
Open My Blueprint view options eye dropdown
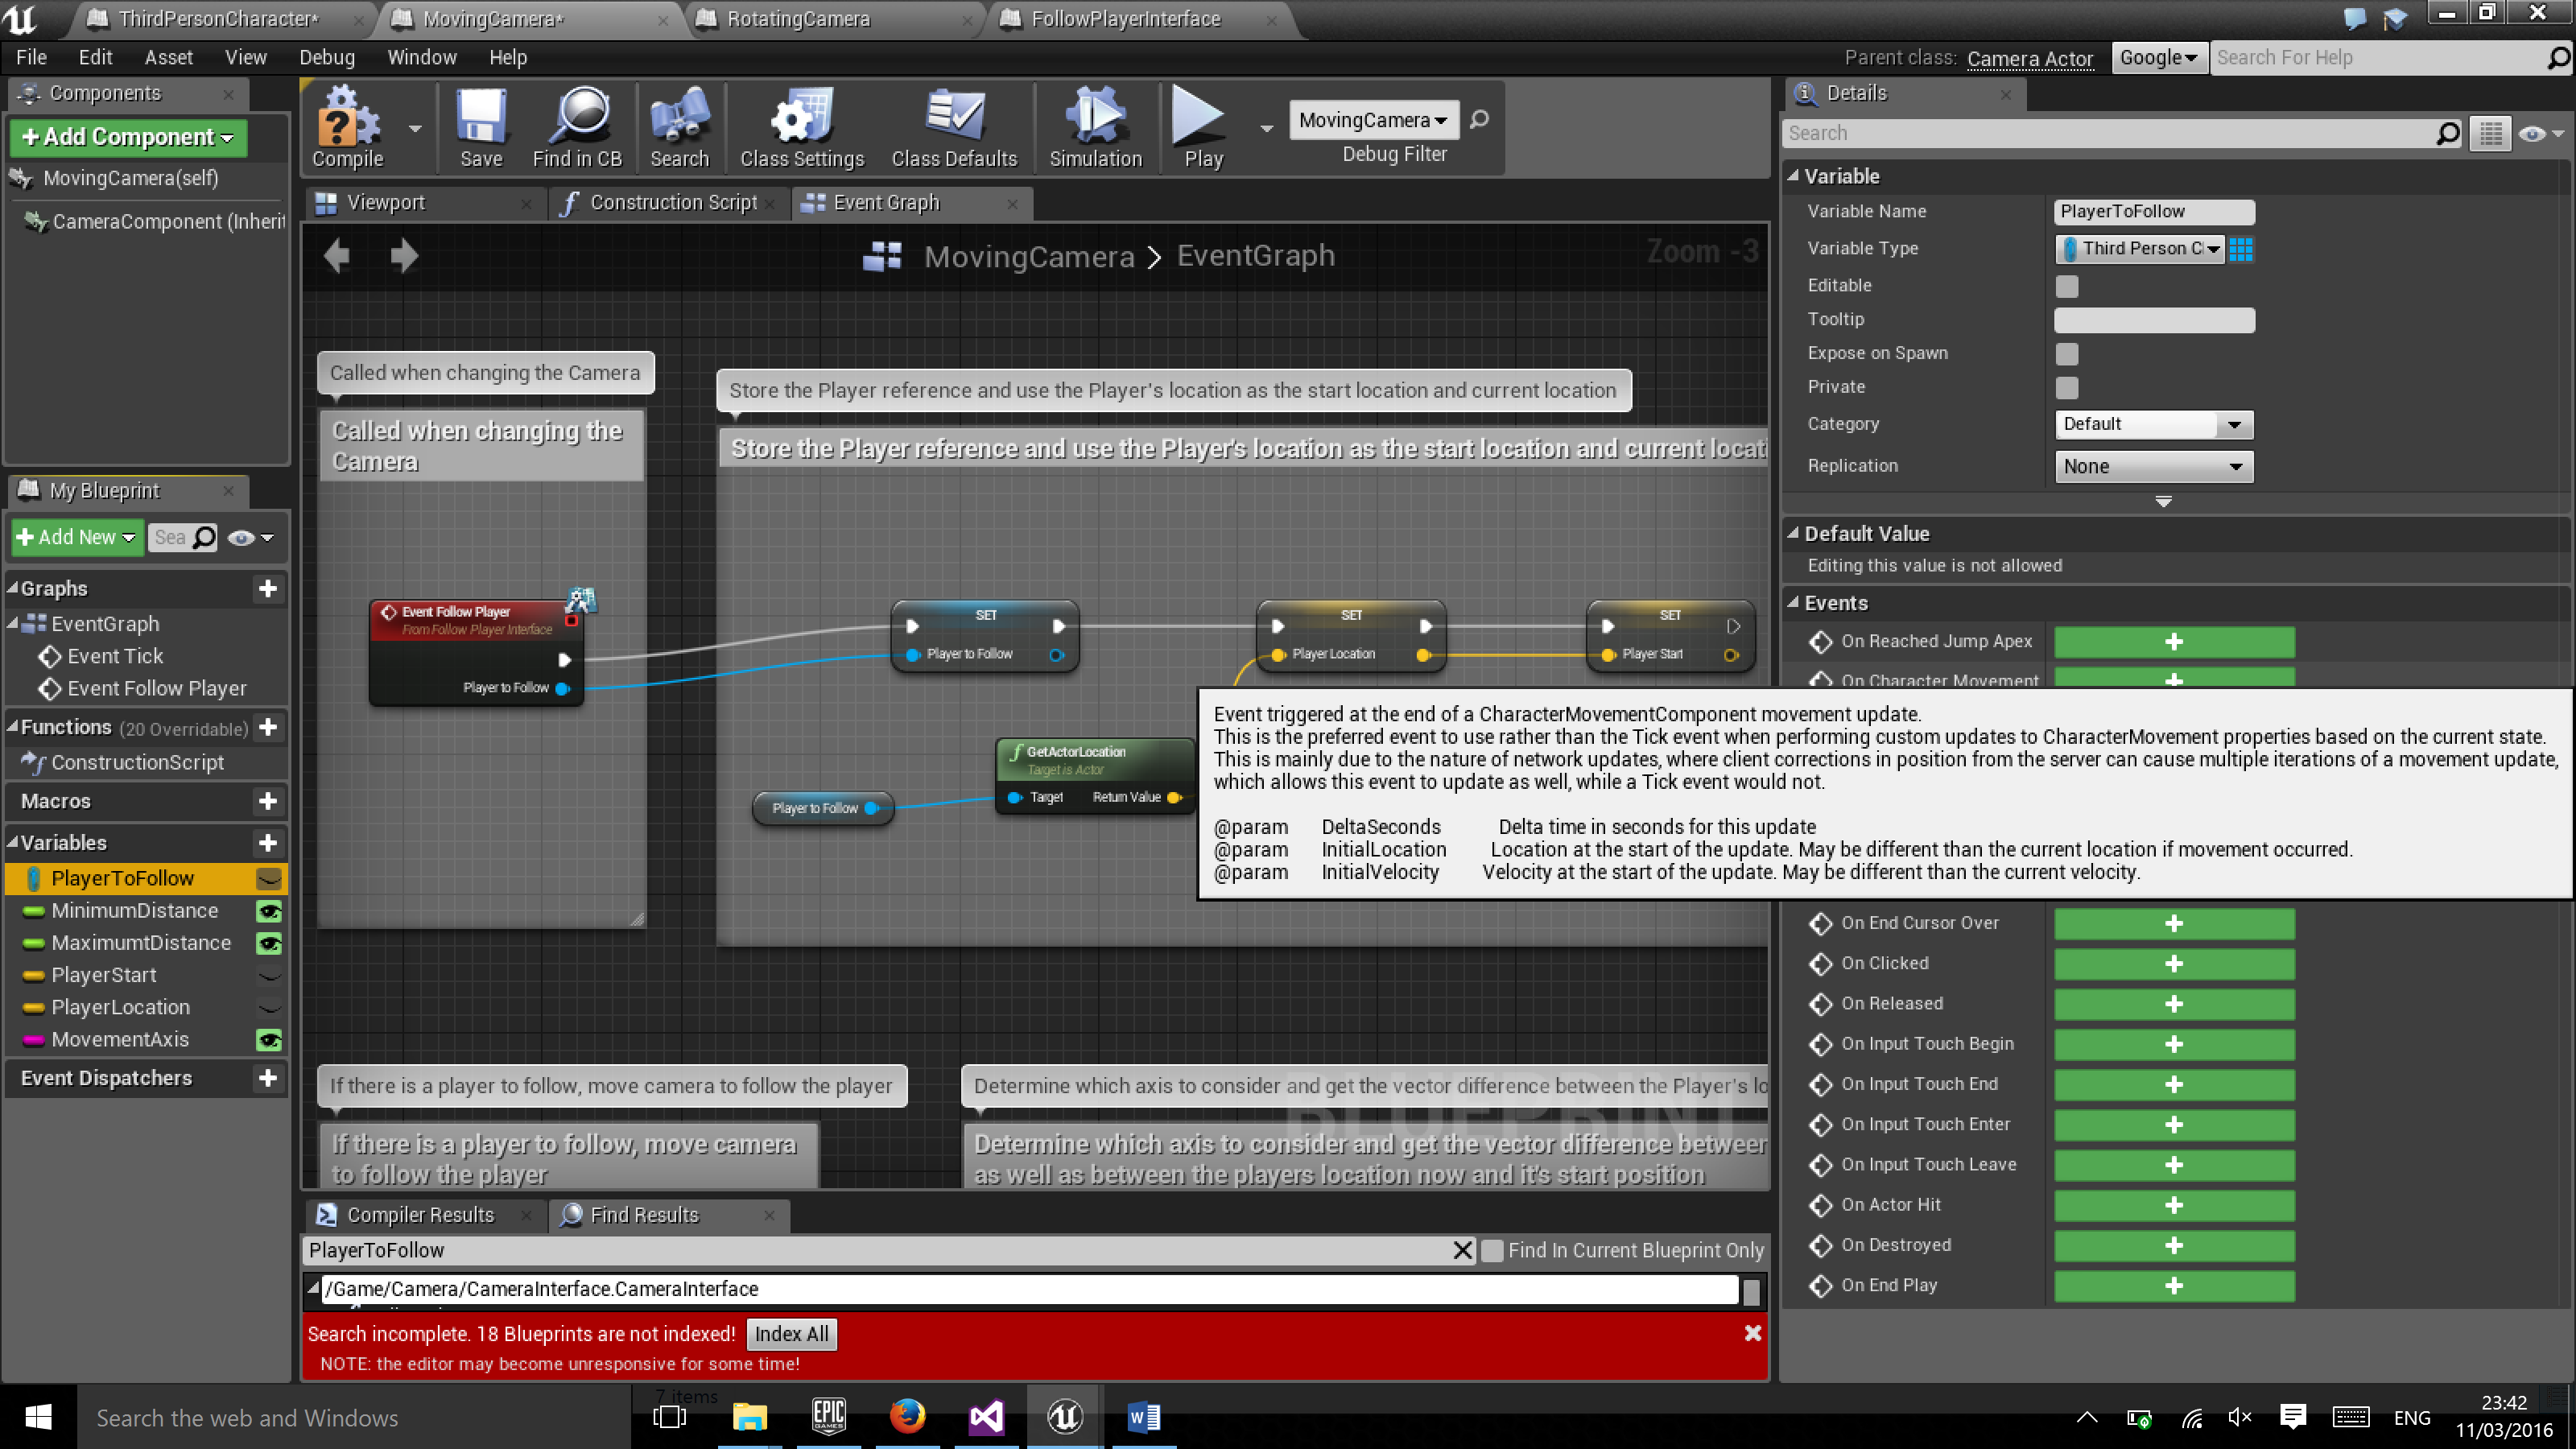[250, 538]
